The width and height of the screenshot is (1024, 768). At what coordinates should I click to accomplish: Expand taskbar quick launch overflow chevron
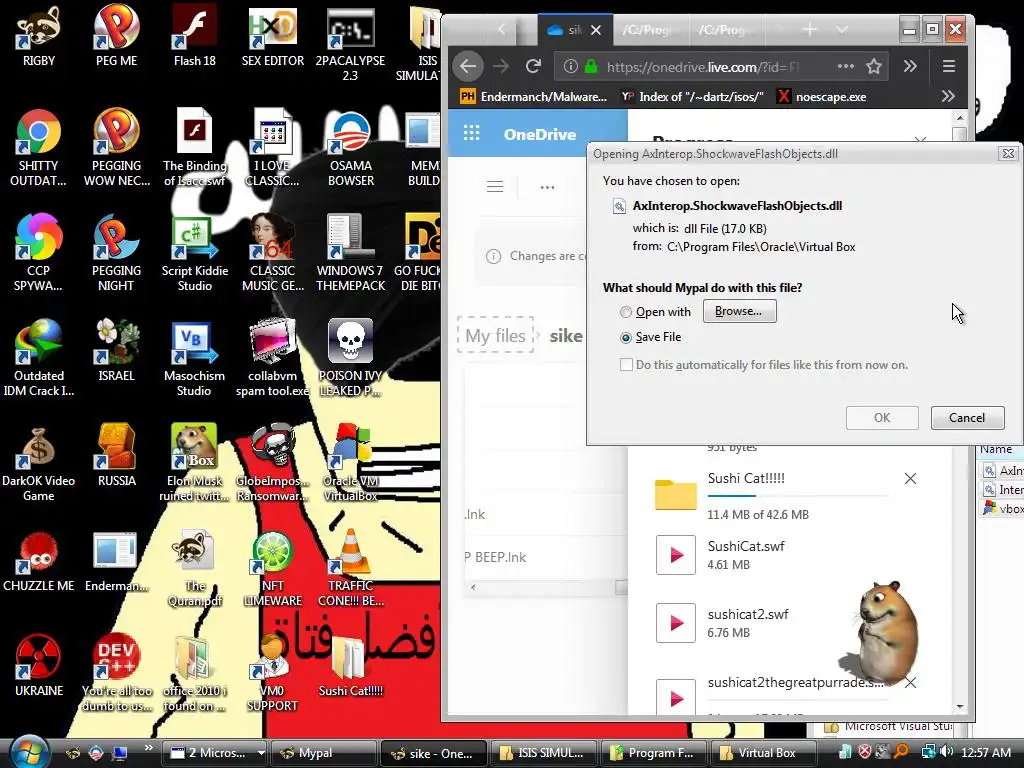(148, 748)
